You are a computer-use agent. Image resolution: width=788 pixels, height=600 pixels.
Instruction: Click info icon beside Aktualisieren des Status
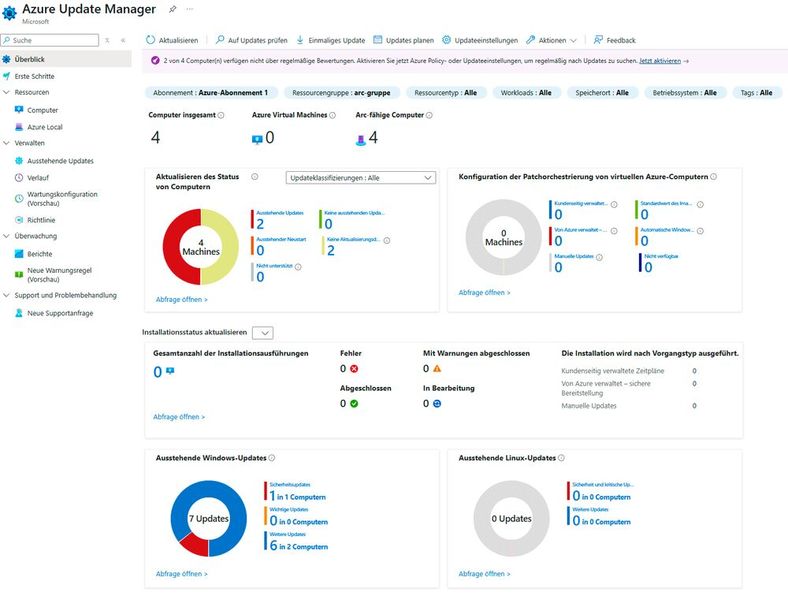coord(255,177)
